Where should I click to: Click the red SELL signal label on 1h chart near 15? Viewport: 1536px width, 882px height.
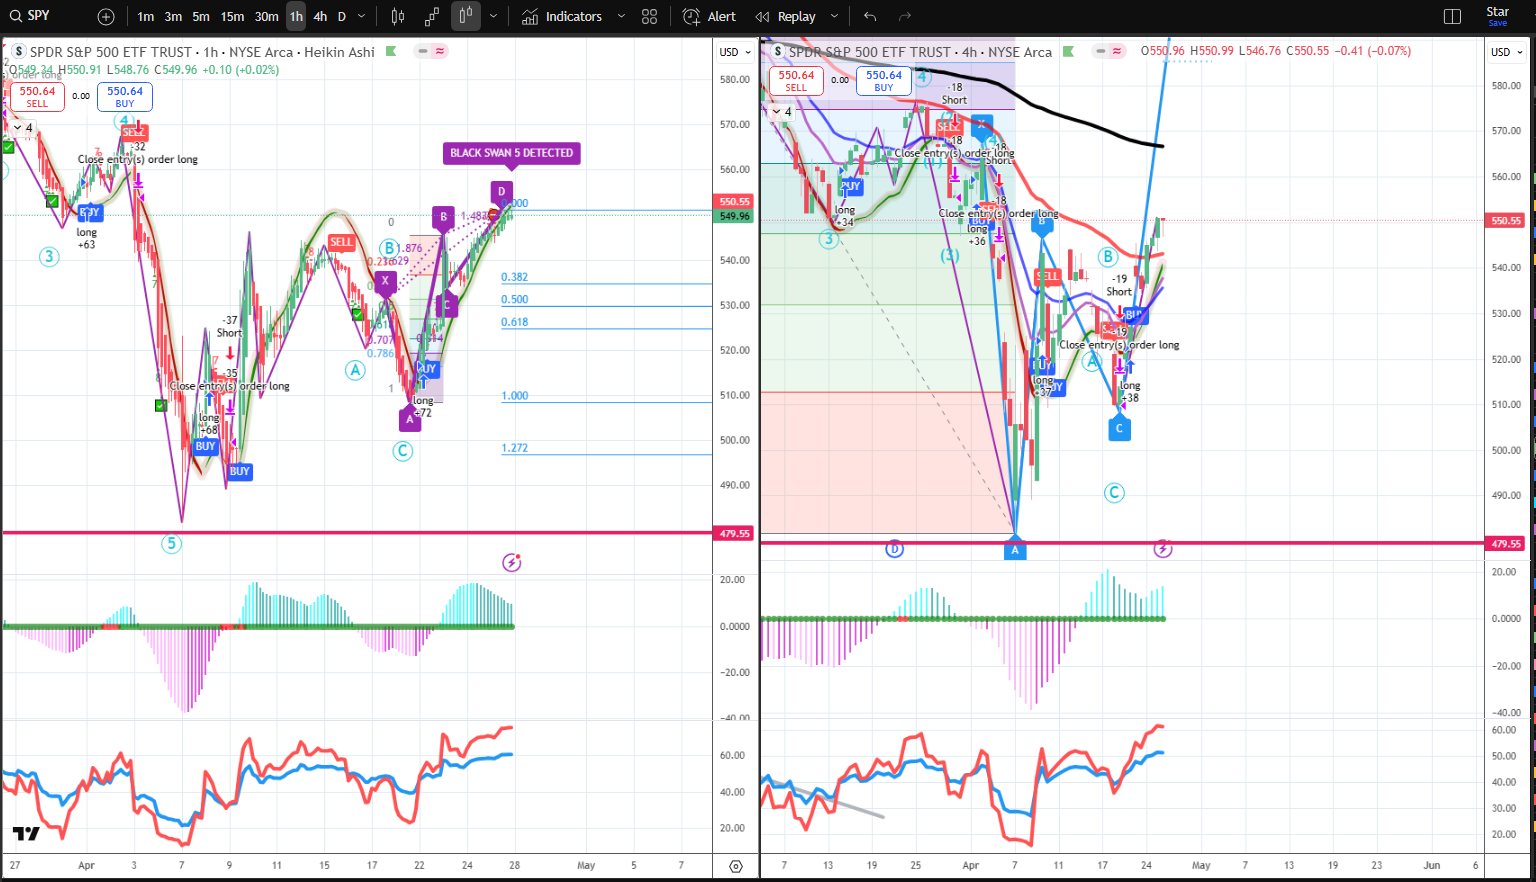point(342,242)
